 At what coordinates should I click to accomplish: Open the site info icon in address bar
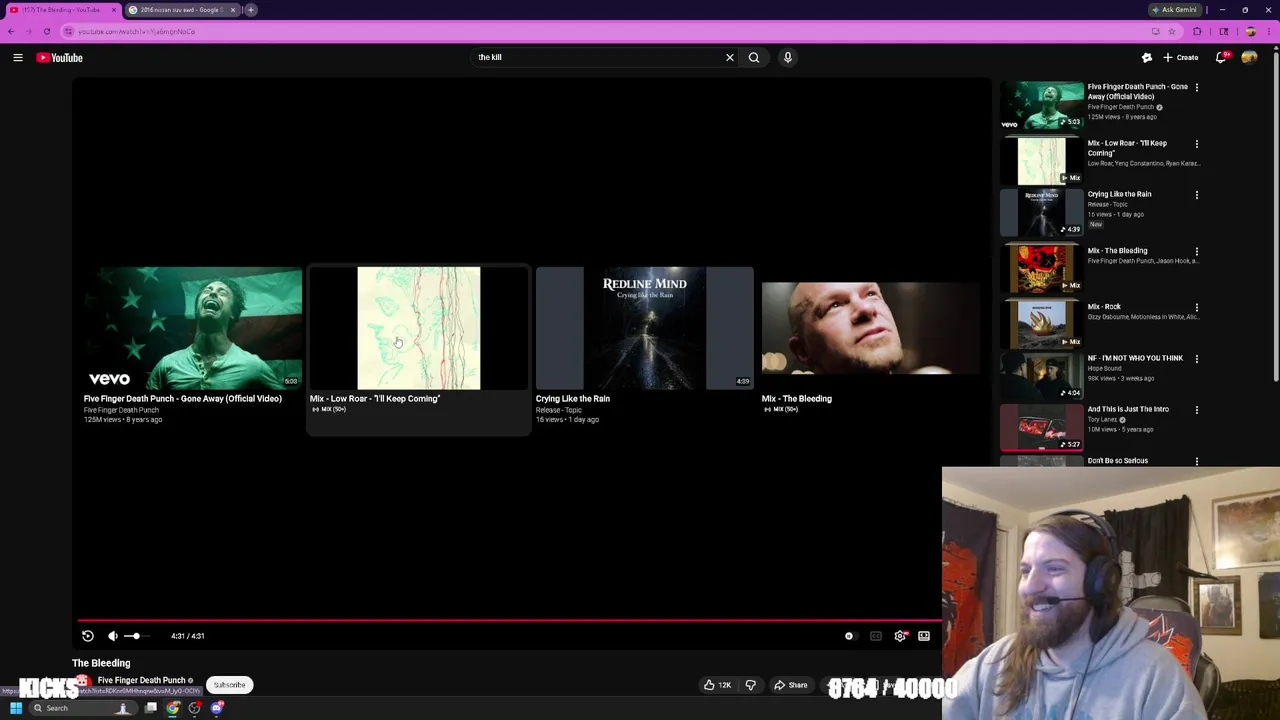[x=69, y=31]
